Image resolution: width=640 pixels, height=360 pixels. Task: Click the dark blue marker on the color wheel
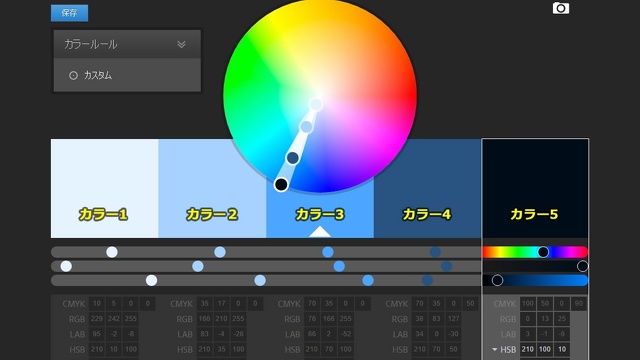coord(293,158)
